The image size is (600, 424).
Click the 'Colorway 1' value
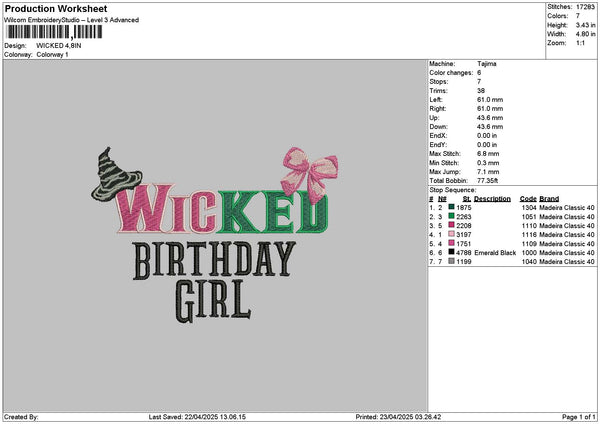pyautogui.click(x=52, y=54)
